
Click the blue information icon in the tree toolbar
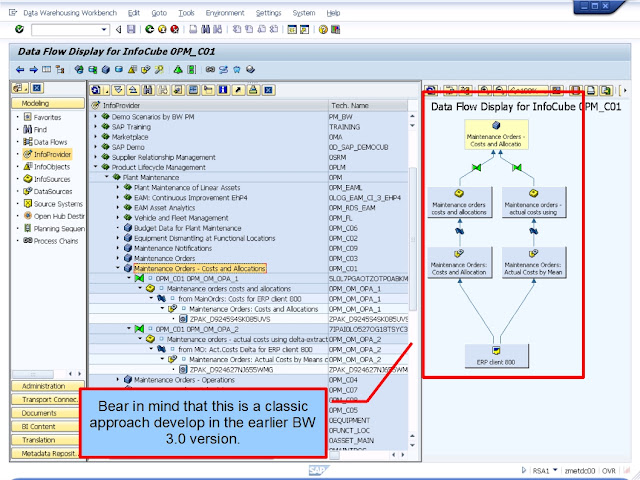(x=223, y=90)
